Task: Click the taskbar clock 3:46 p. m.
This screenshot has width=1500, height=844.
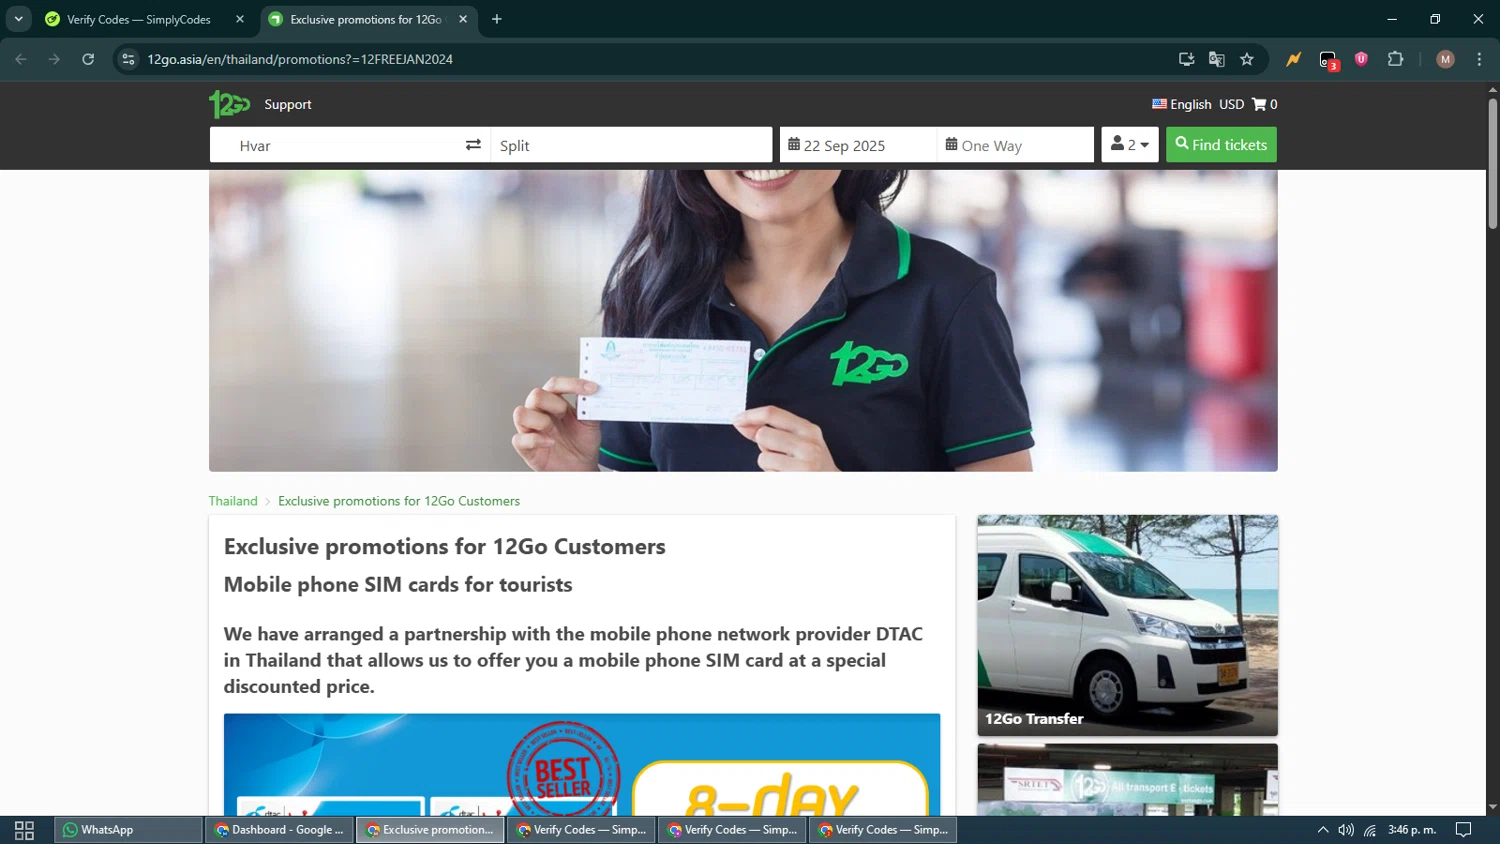Action: (1412, 830)
